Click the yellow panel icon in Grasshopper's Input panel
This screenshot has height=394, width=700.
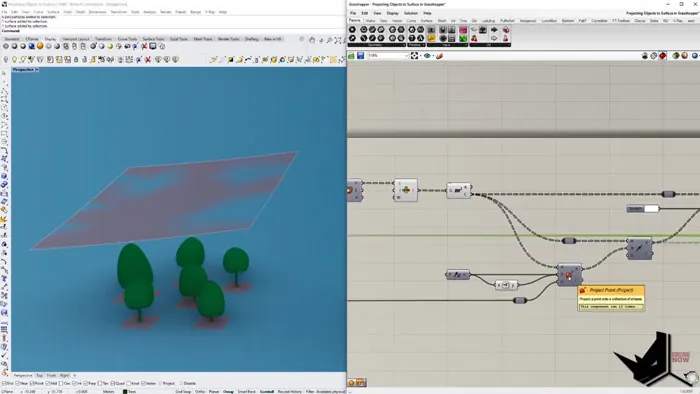tap(431, 38)
